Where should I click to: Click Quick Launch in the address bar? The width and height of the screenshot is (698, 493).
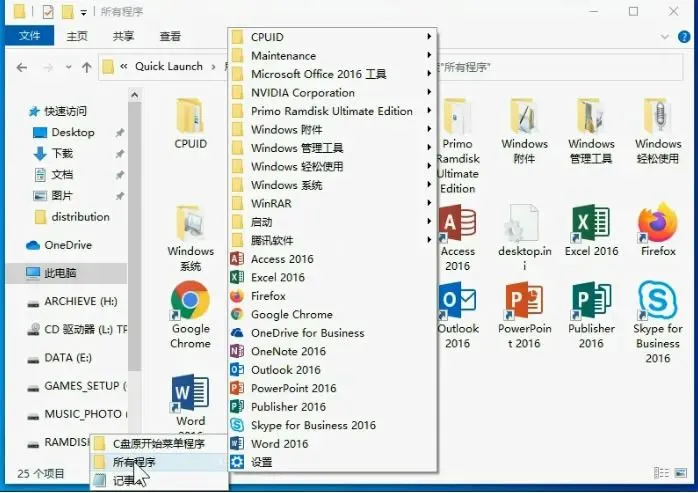(x=169, y=66)
